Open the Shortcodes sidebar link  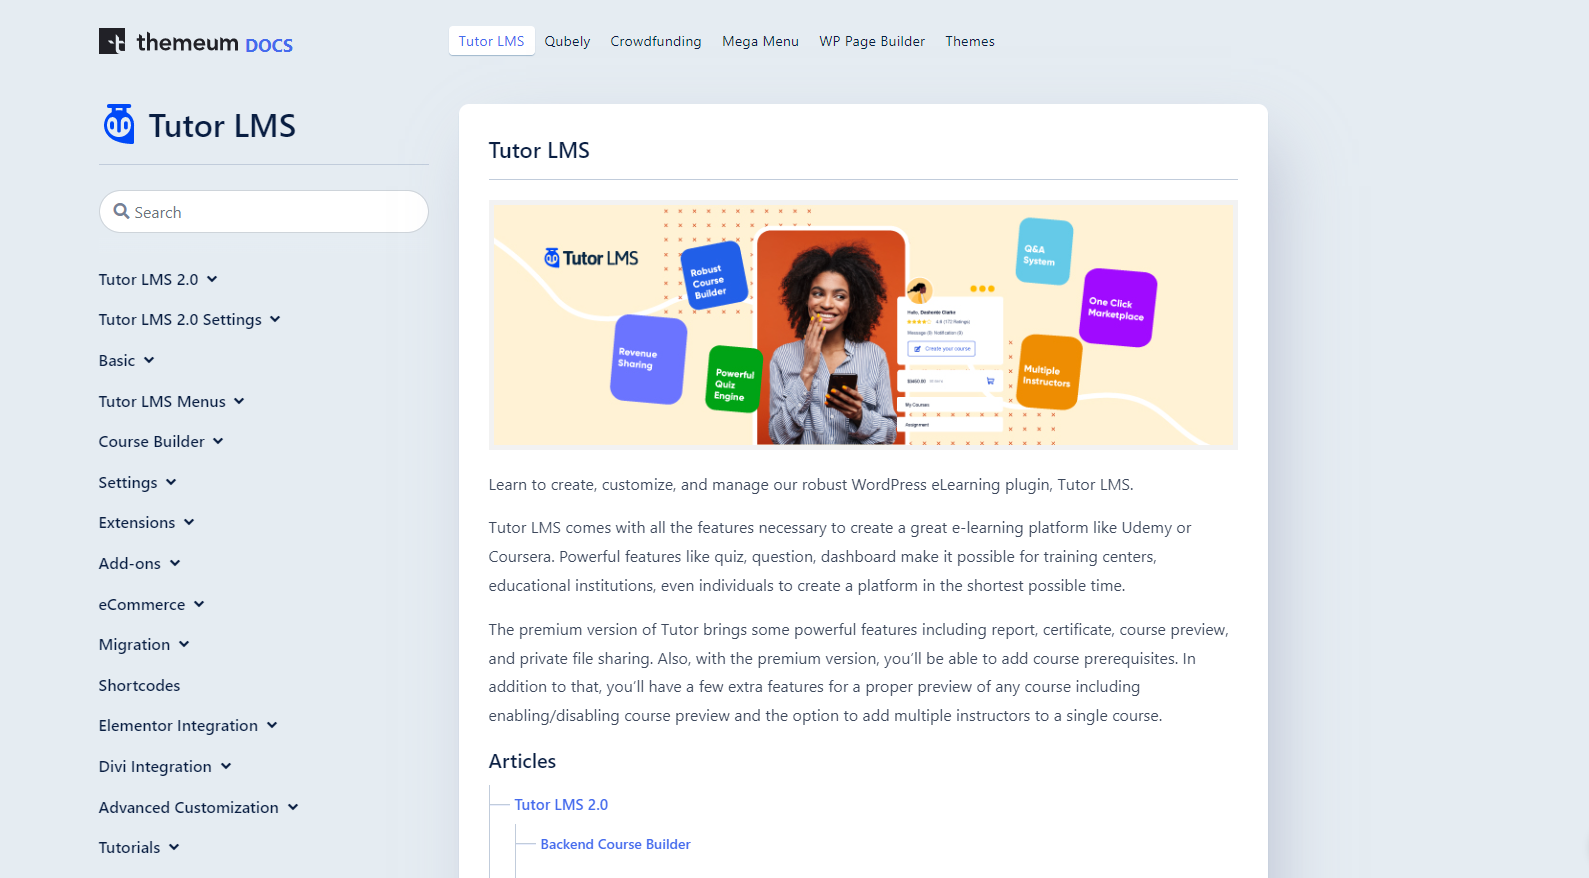139,685
